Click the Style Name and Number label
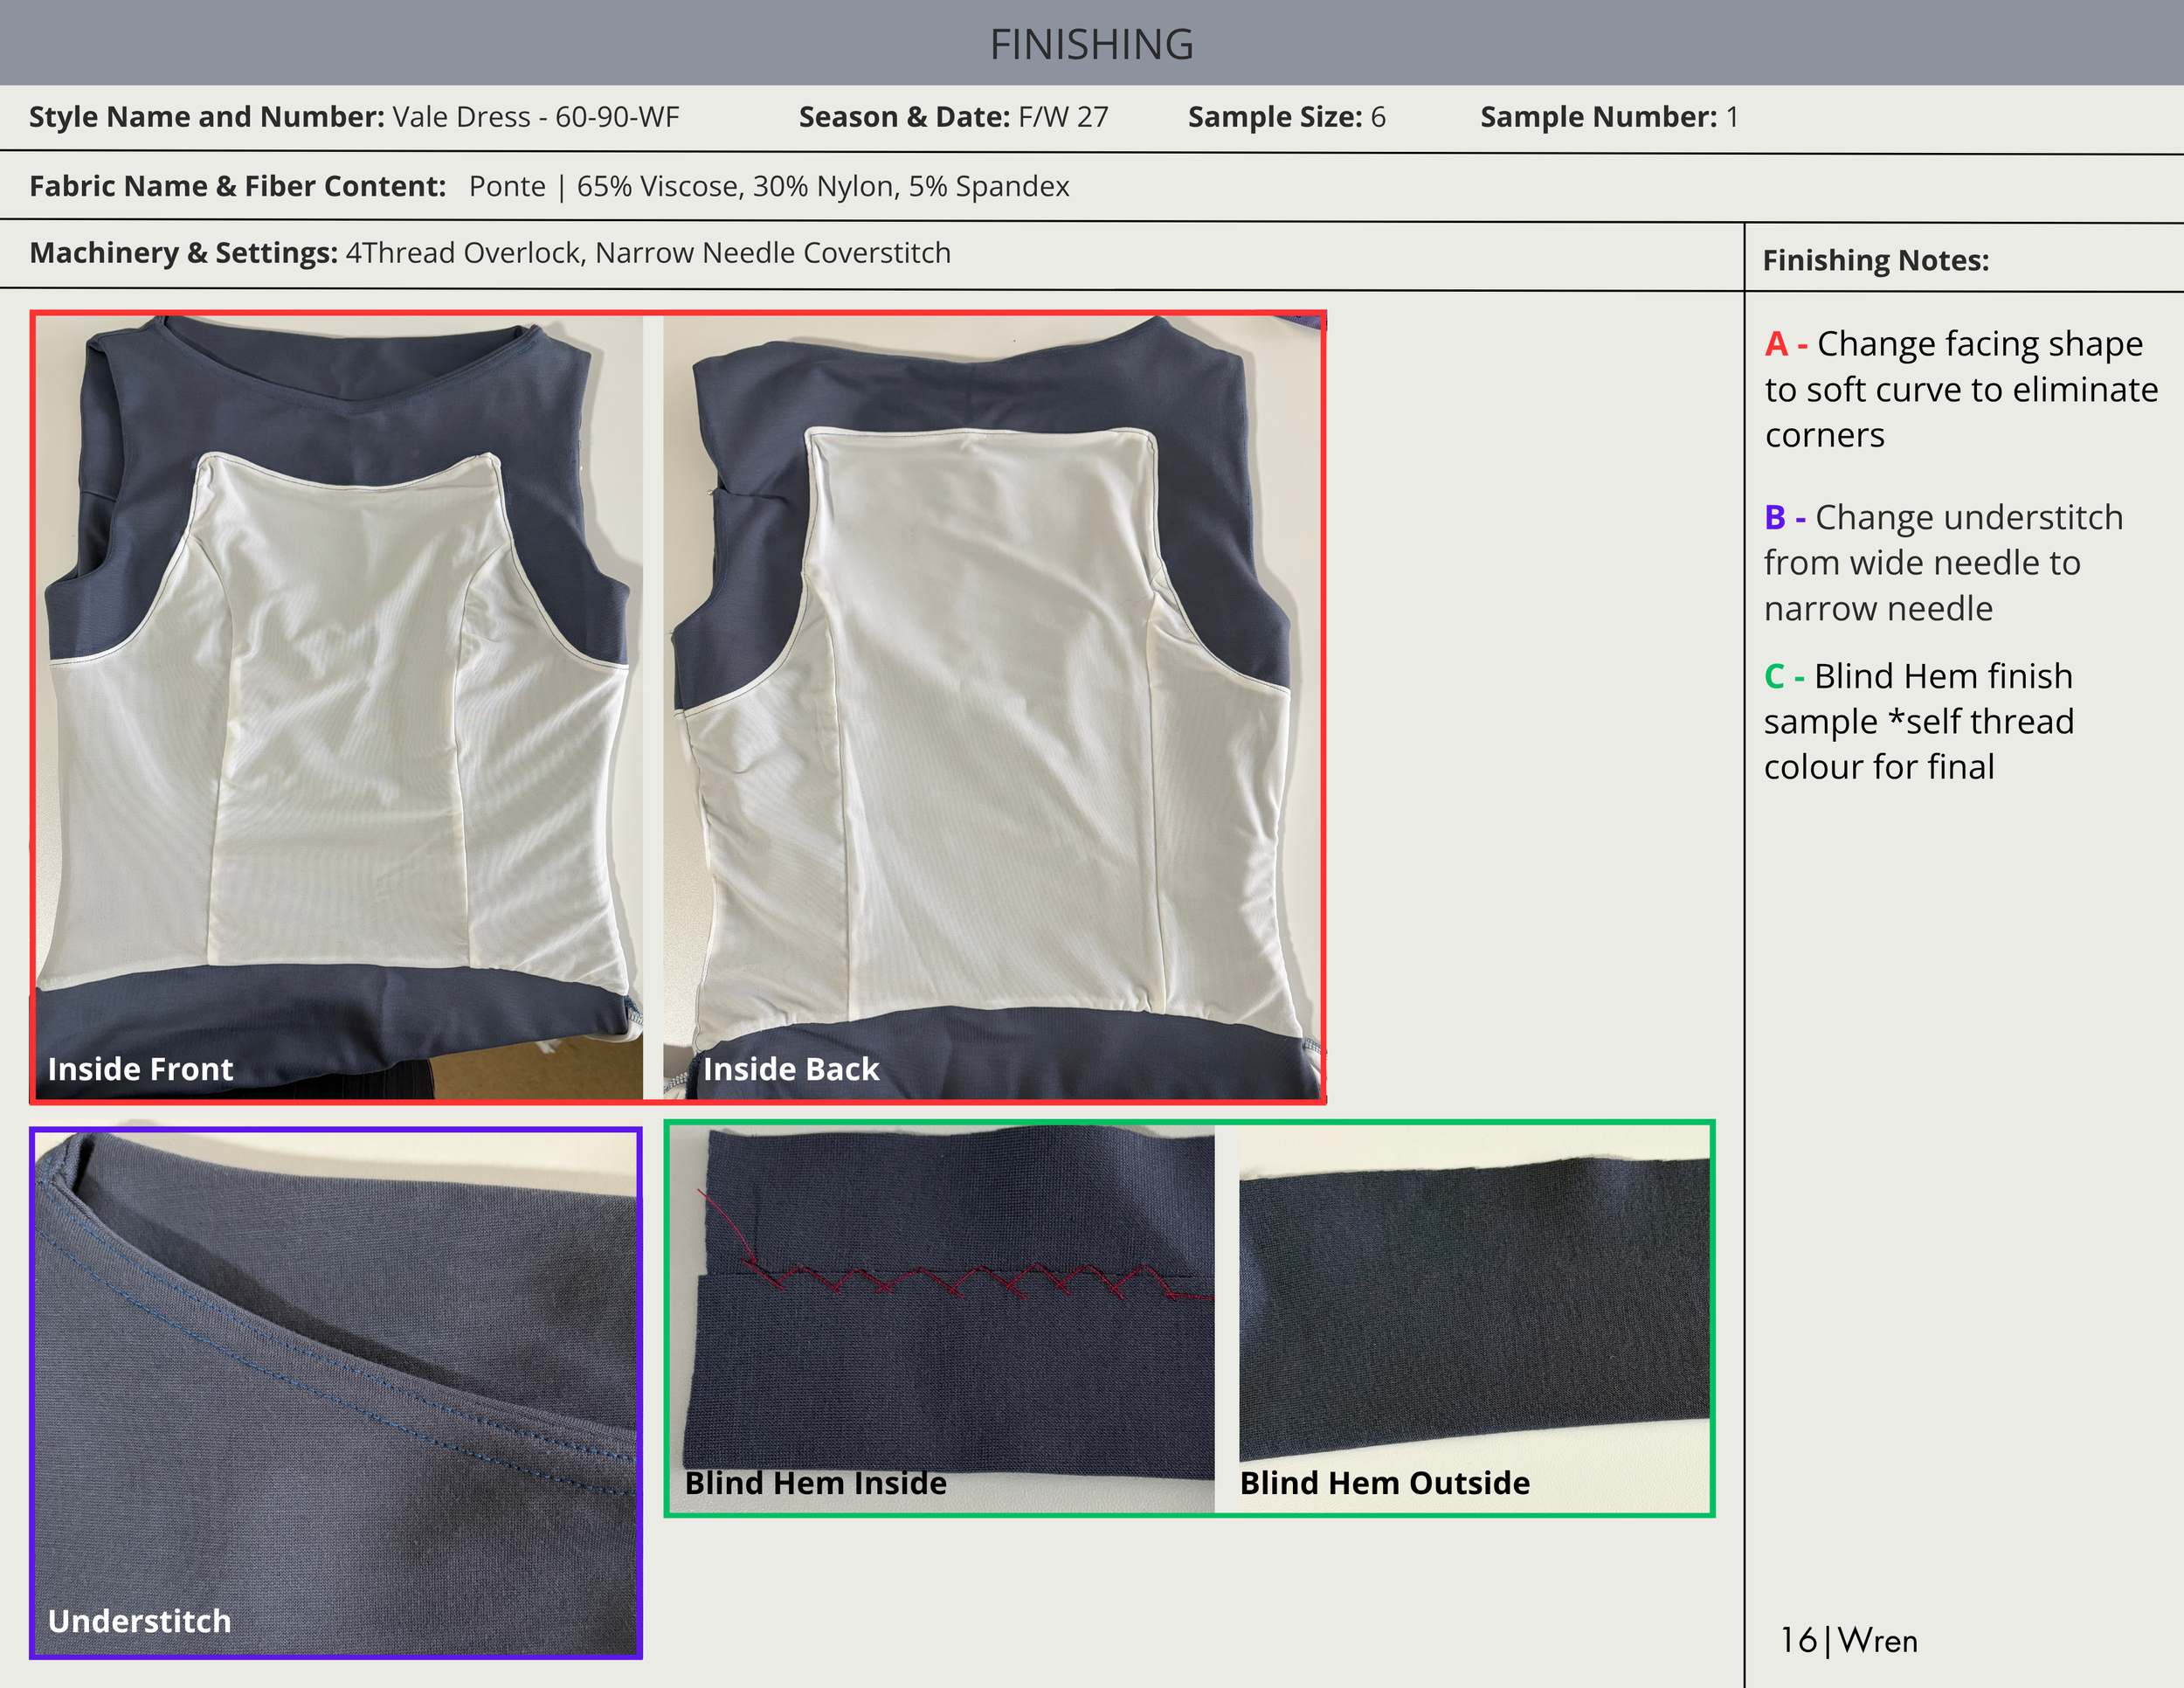2184x1688 pixels. pos(206,117)
